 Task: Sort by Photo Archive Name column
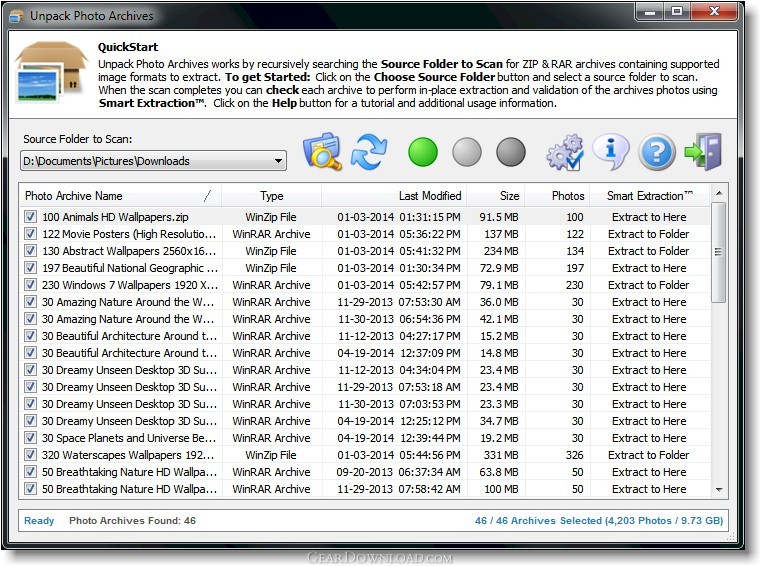point(120,196)
